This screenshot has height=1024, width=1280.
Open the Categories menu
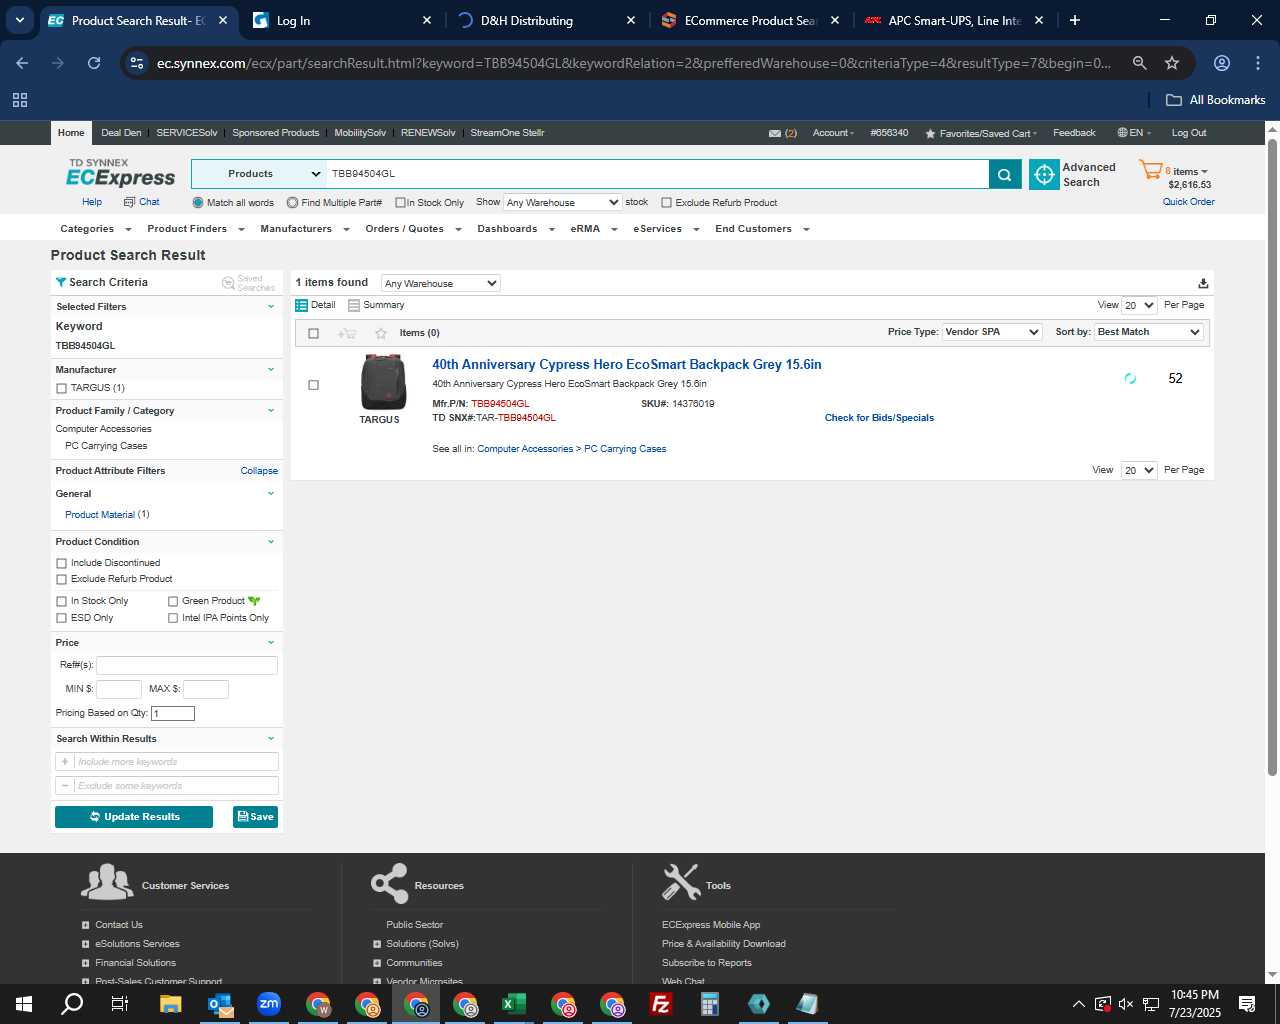96,229
